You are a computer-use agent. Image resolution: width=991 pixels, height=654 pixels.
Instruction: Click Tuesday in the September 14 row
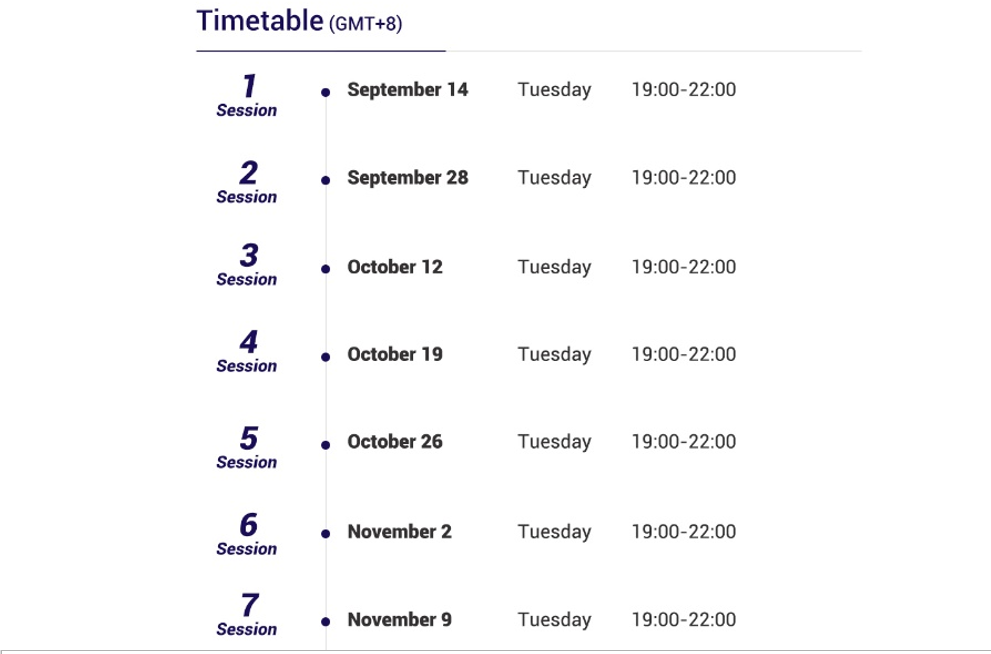pos(554,89)
